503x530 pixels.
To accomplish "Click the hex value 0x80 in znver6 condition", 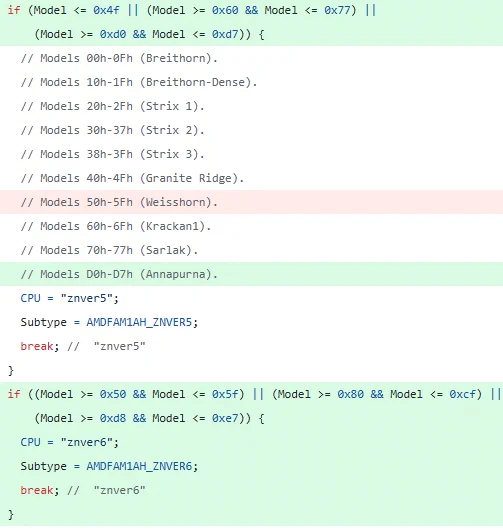I will pyautogui.click(x=351, y=394).
